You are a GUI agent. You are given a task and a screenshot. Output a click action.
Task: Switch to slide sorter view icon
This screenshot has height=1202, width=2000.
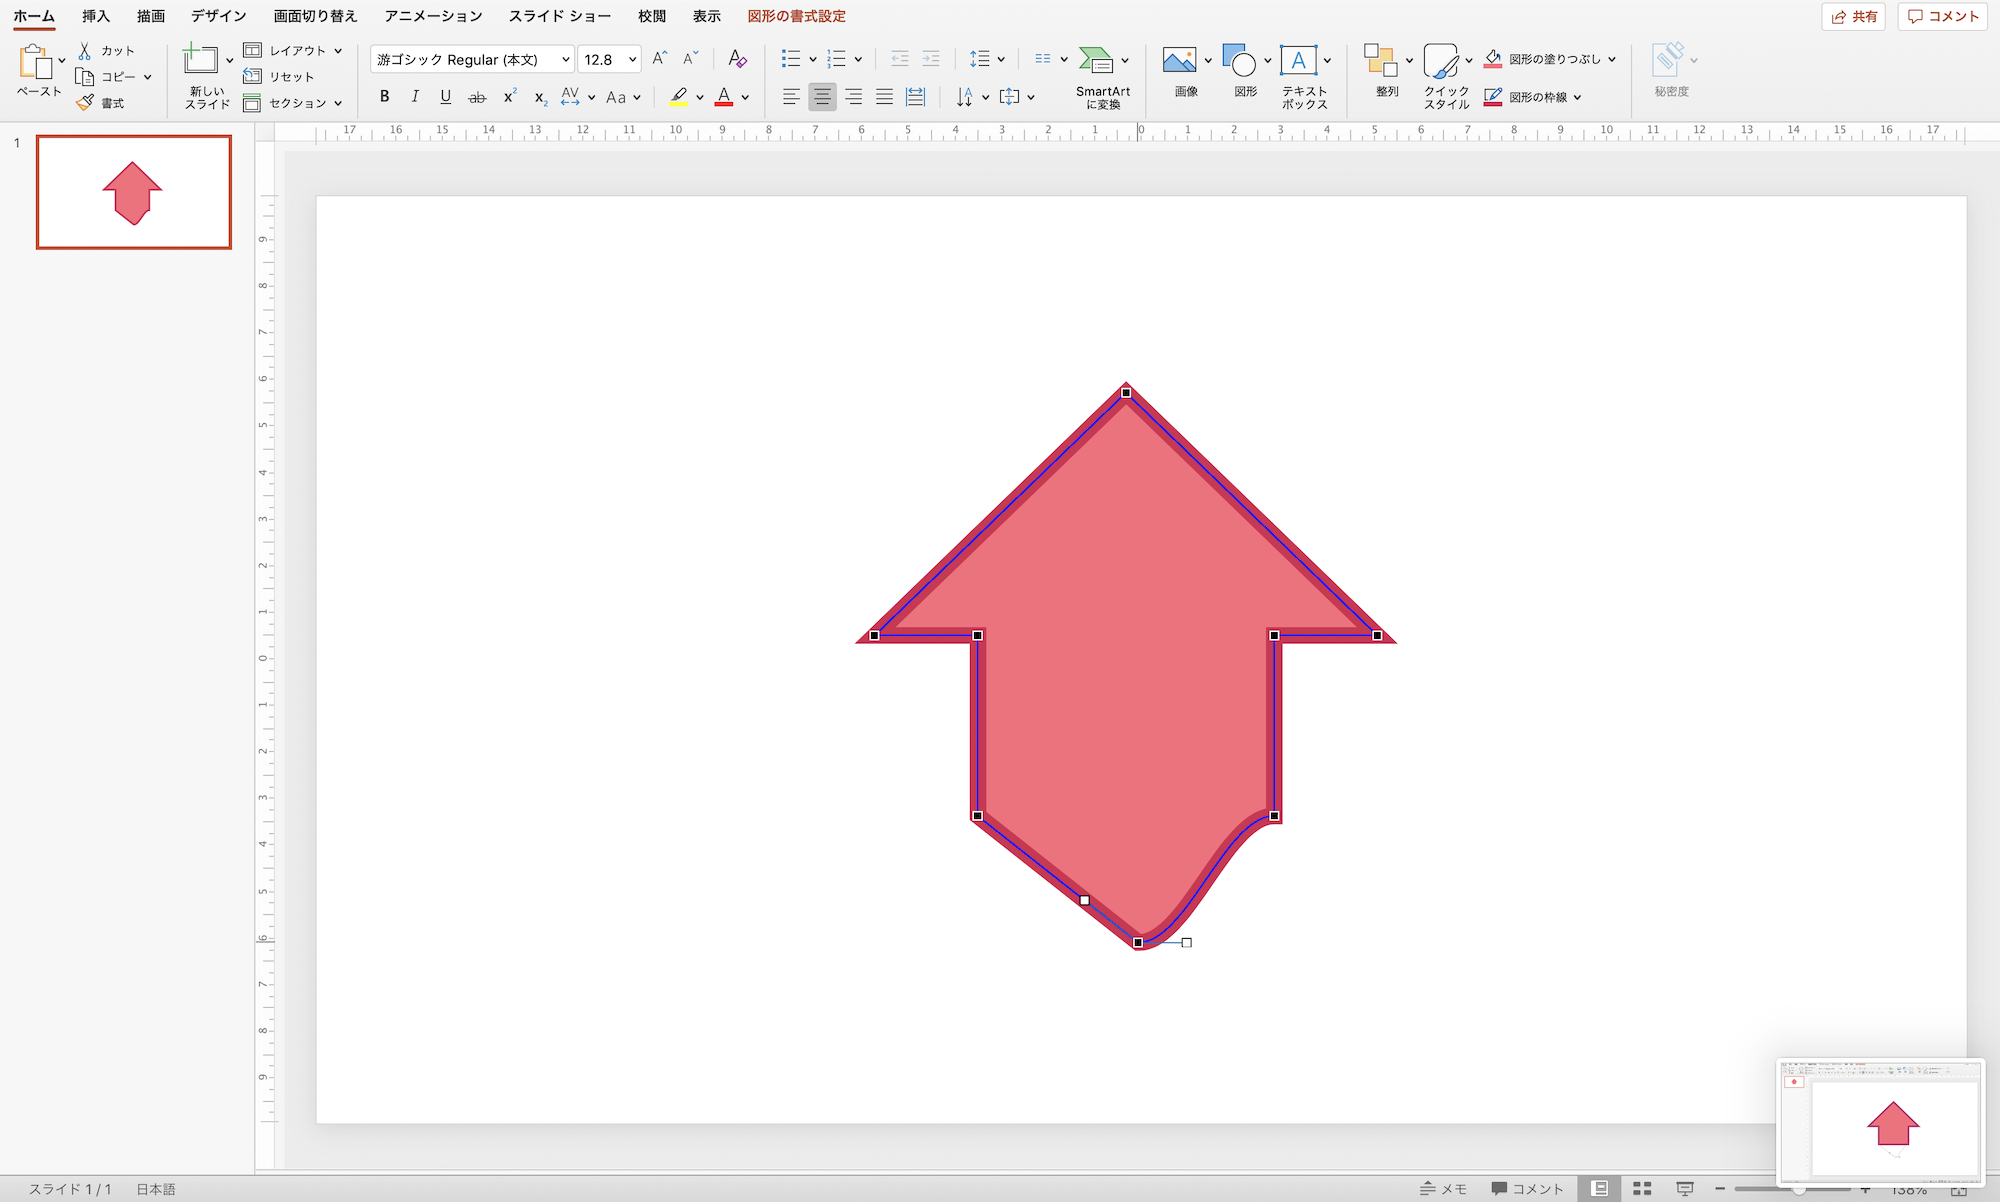pos(1642,1188)
